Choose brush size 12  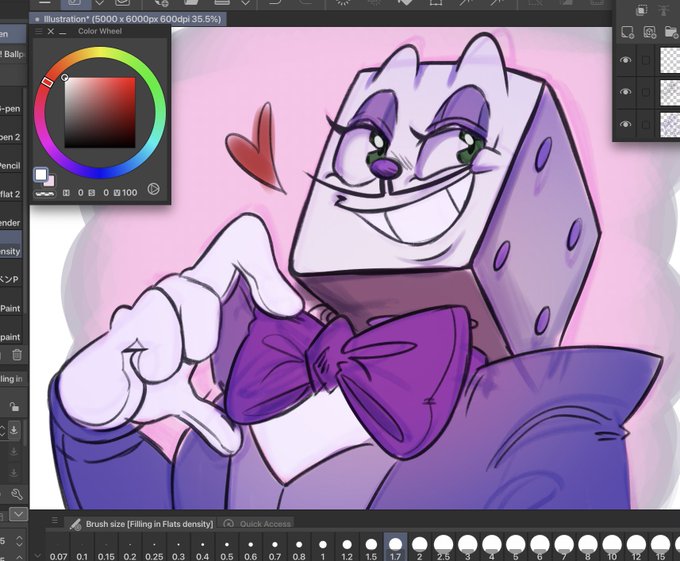[x=636, y=548]
